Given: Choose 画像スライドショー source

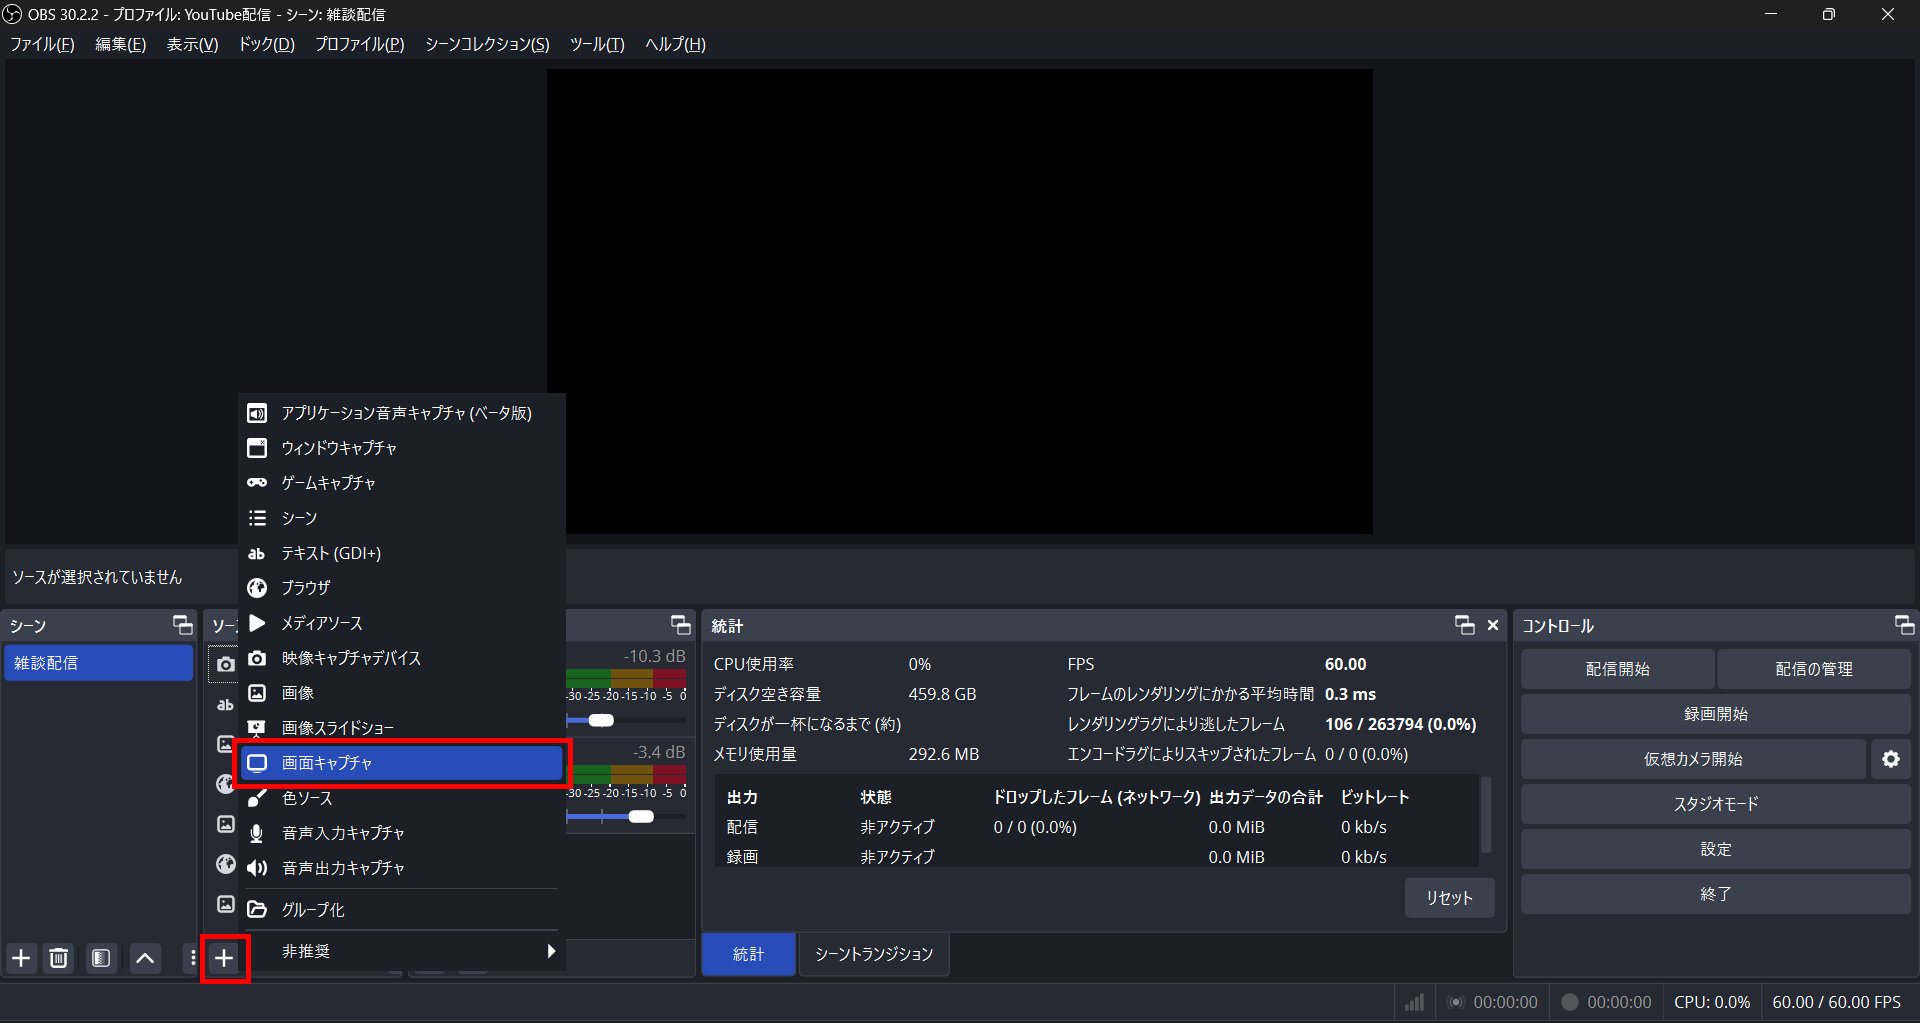Looking at the screenshot, I should click(402, 728).
